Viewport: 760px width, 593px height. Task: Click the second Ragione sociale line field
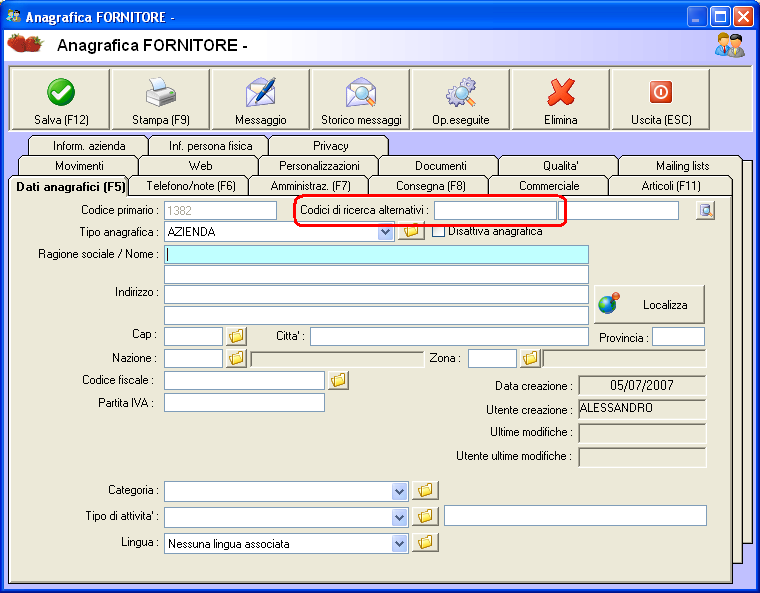(x=377, y=274)
